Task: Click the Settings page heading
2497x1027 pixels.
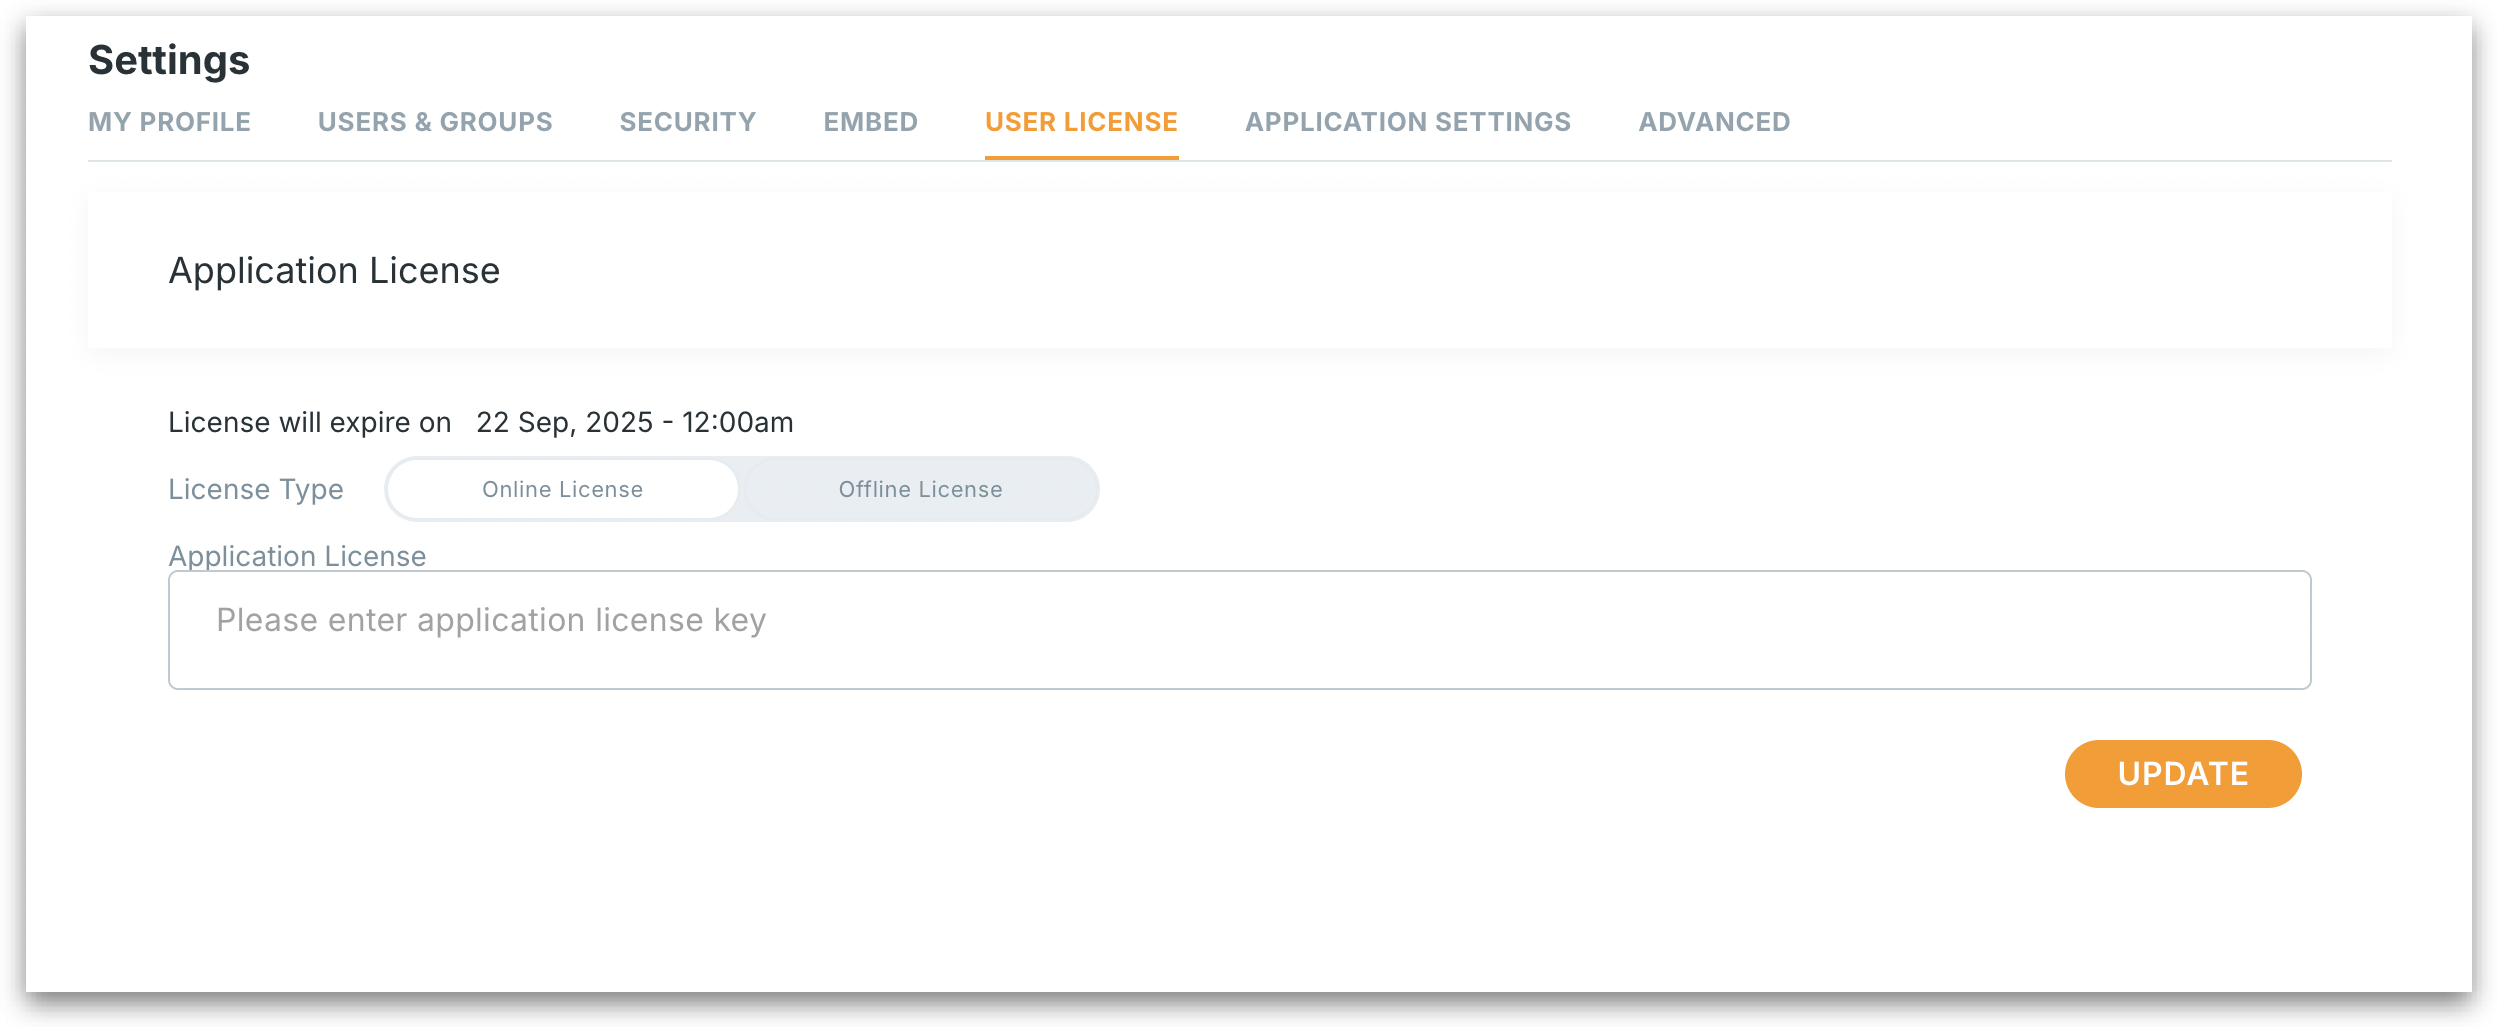Action: pyautogui.click(x=169, y=60)
